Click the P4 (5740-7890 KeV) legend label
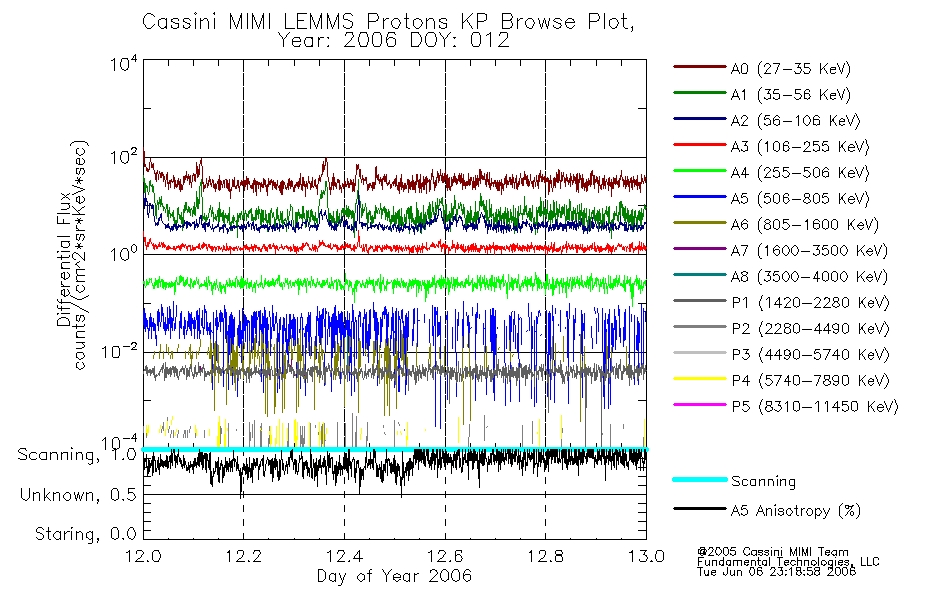The width and height of the screenshot is (950, 600). (x=810, y=381)
